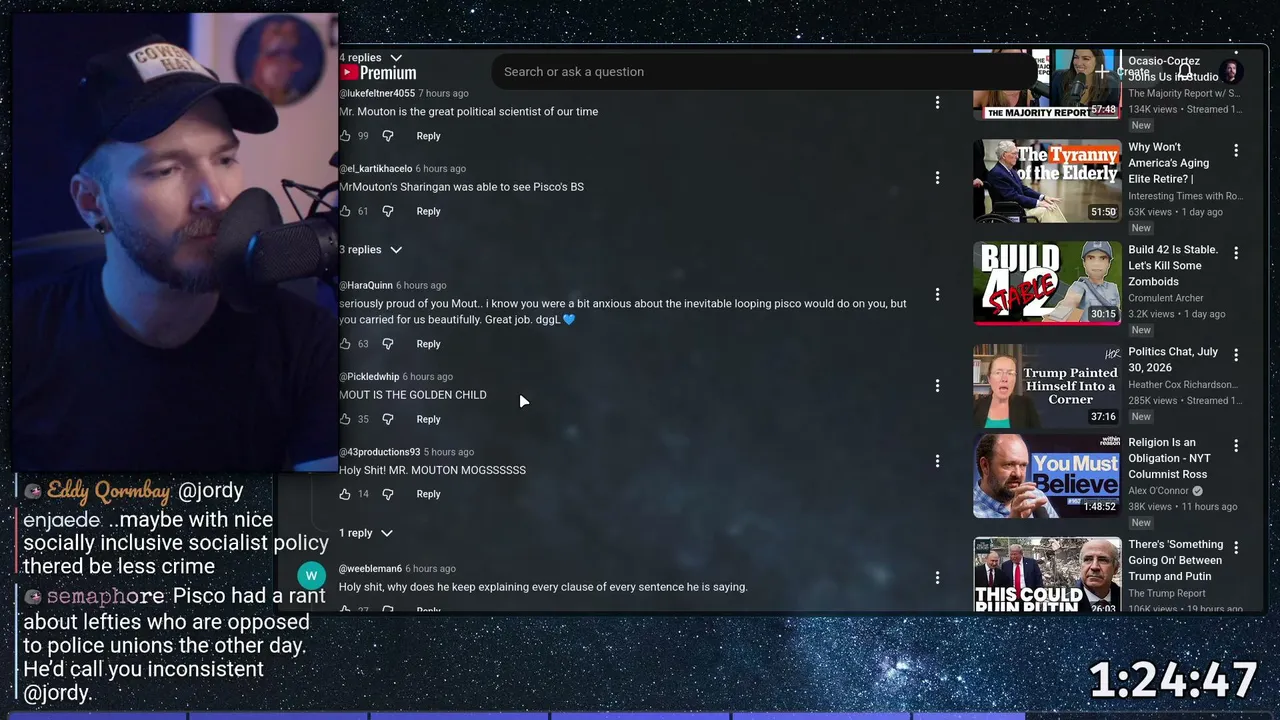Like the comment by @lukefeltner4055
Viewport: 1280px width, 720px height.
[345, 136]
